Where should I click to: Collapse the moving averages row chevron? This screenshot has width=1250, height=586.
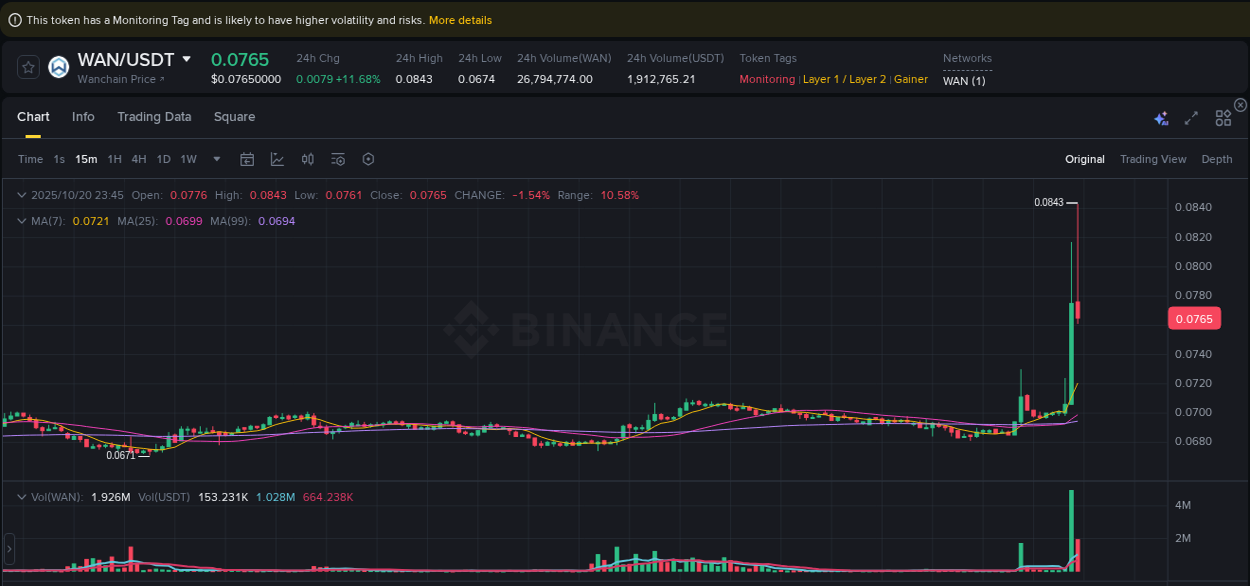(x=21, y=221)
